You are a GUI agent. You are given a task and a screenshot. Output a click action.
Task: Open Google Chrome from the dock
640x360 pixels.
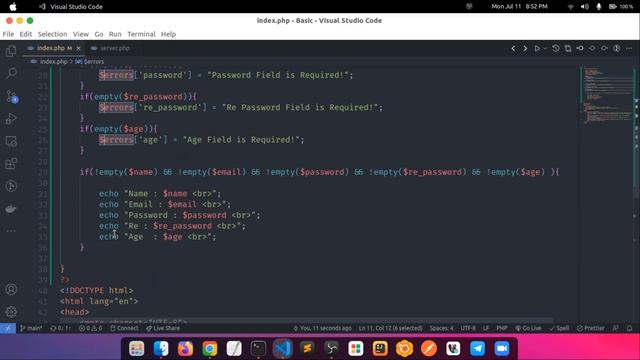point(209,349)
